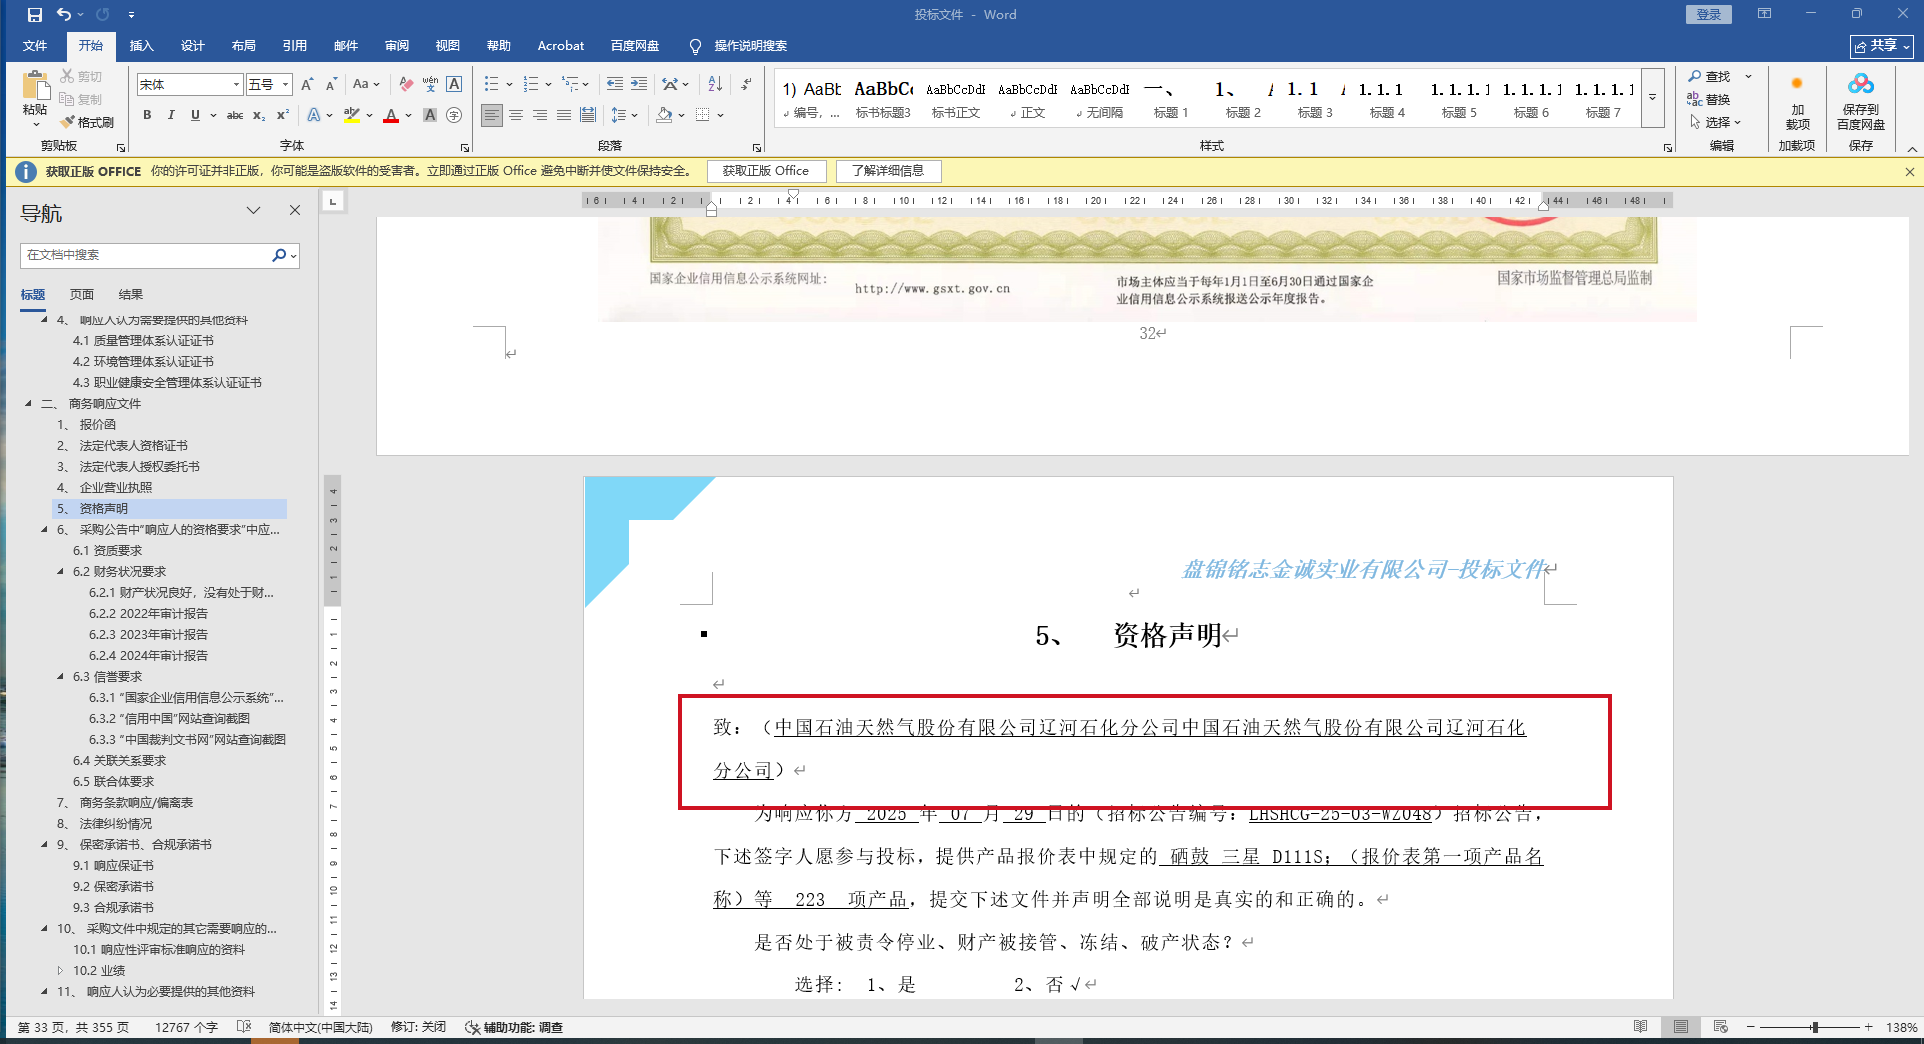Switch to the 结果 navigation tab

(131, 295)
